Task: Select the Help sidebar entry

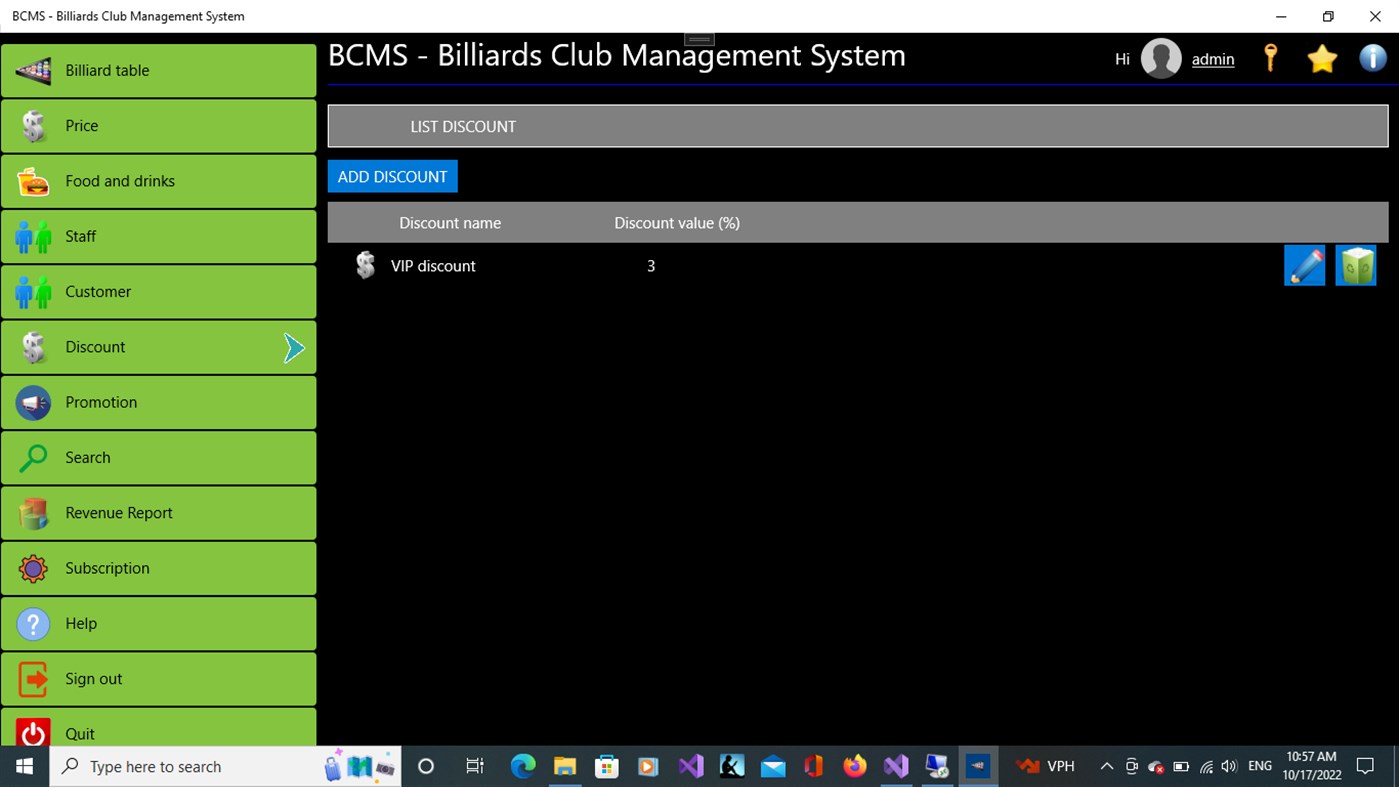Action: coord(82,623)
